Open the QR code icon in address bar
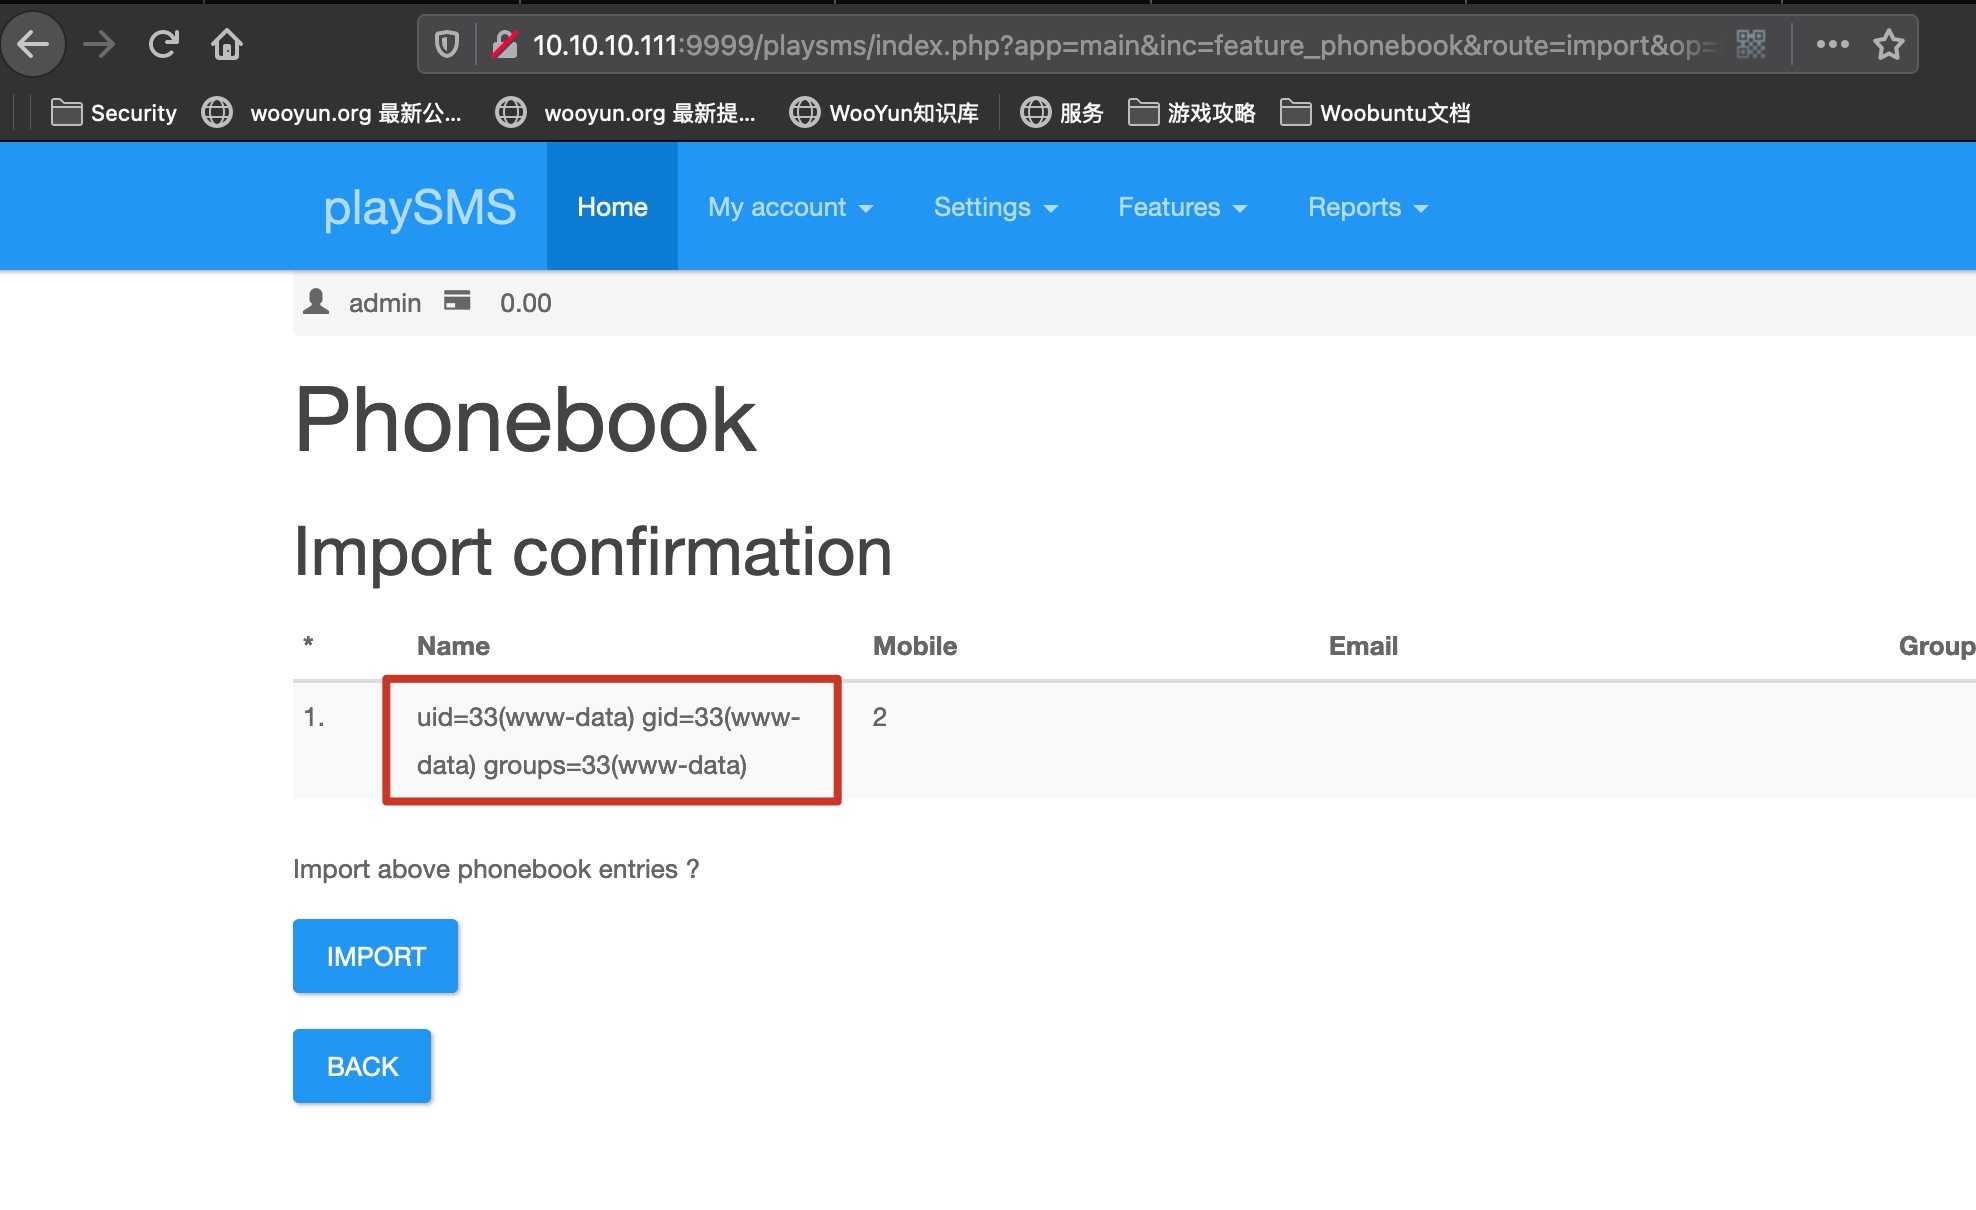Viewport: 1976px width, 1210px height. point(1750,44)
